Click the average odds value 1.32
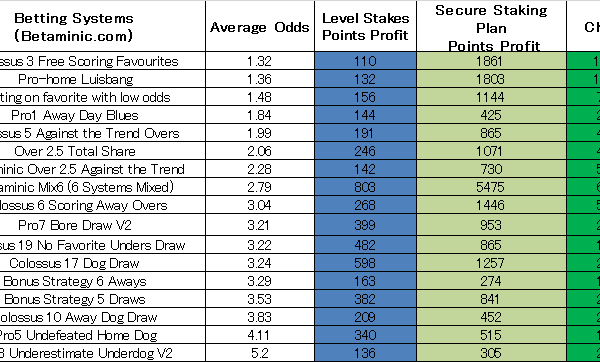 coord(260,61)
